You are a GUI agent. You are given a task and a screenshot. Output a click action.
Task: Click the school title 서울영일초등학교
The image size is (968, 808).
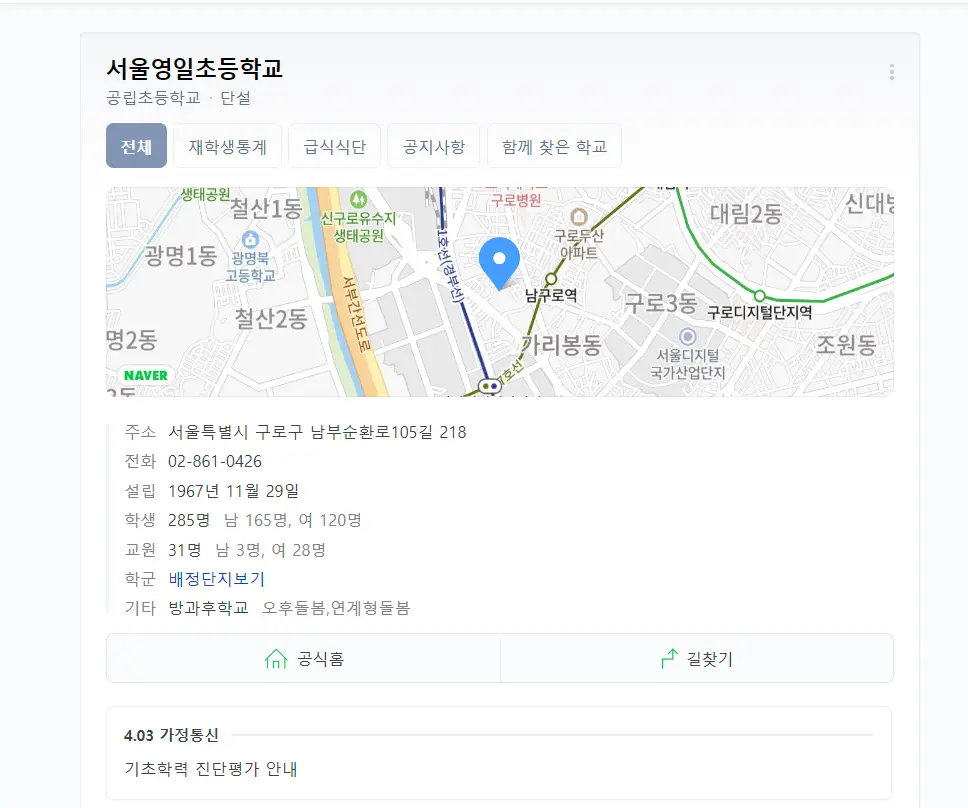pyautogui.click(x=194, y=69)
